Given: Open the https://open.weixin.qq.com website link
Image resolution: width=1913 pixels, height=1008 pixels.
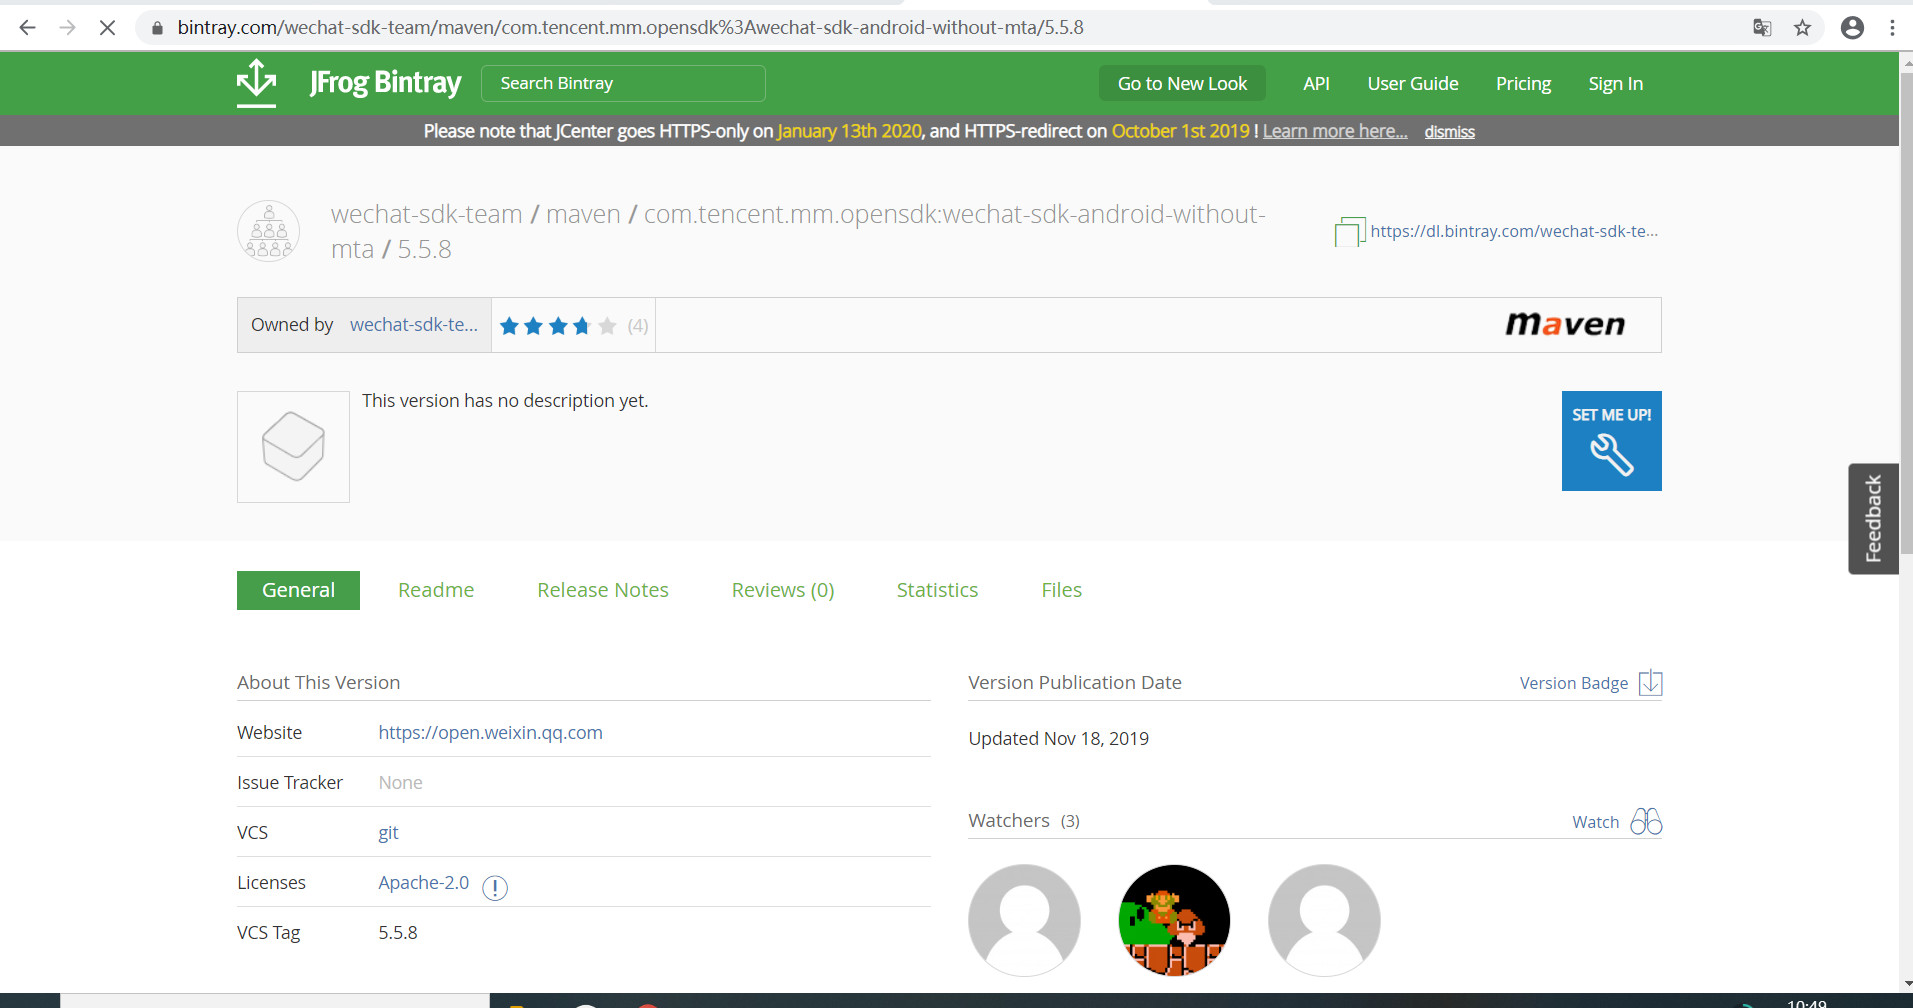Looking at the screenshot, I should point(490,732).
